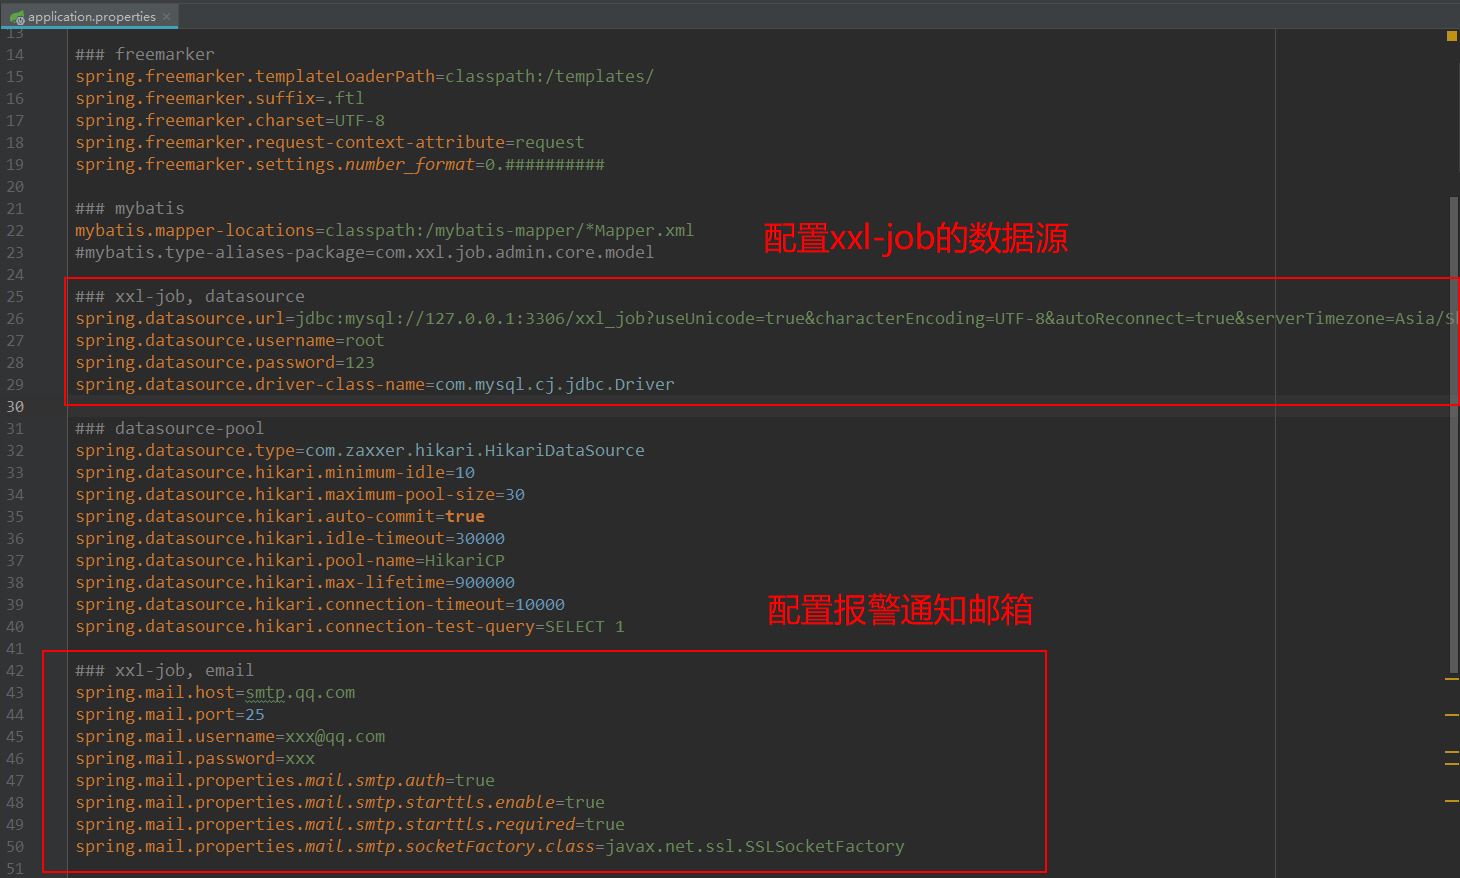
Task: Click line number 30 in the gutter
Action: 15,407
